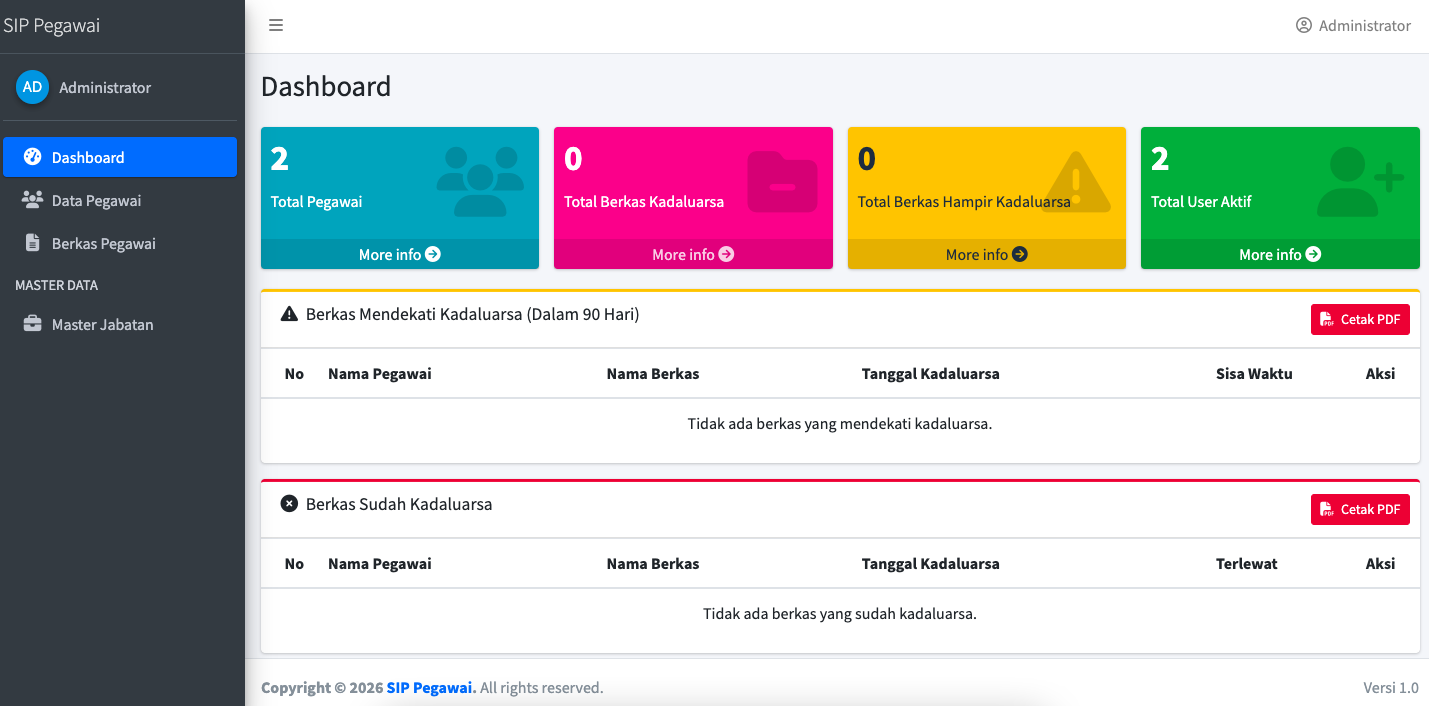Viewport: 1429px width, 706px height.
Task: Open the Data Pegawai menu item
Action: pyautogui.click(x=96, y=200)
